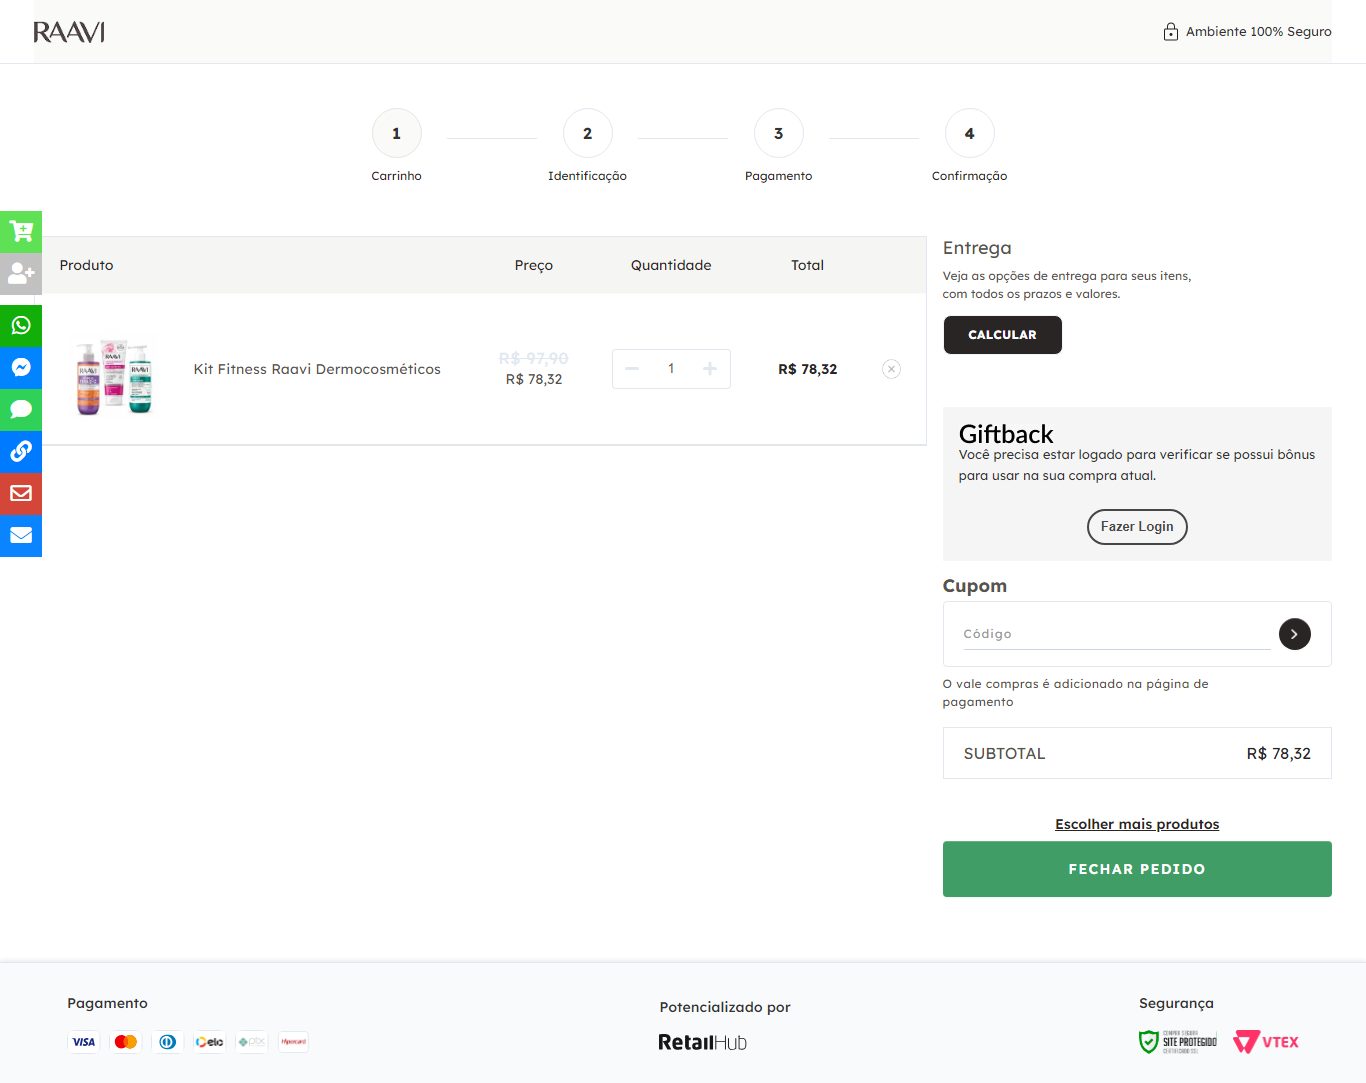Click the copy link sidebar icon
Screen dimensions: 1366x1083
21,451
